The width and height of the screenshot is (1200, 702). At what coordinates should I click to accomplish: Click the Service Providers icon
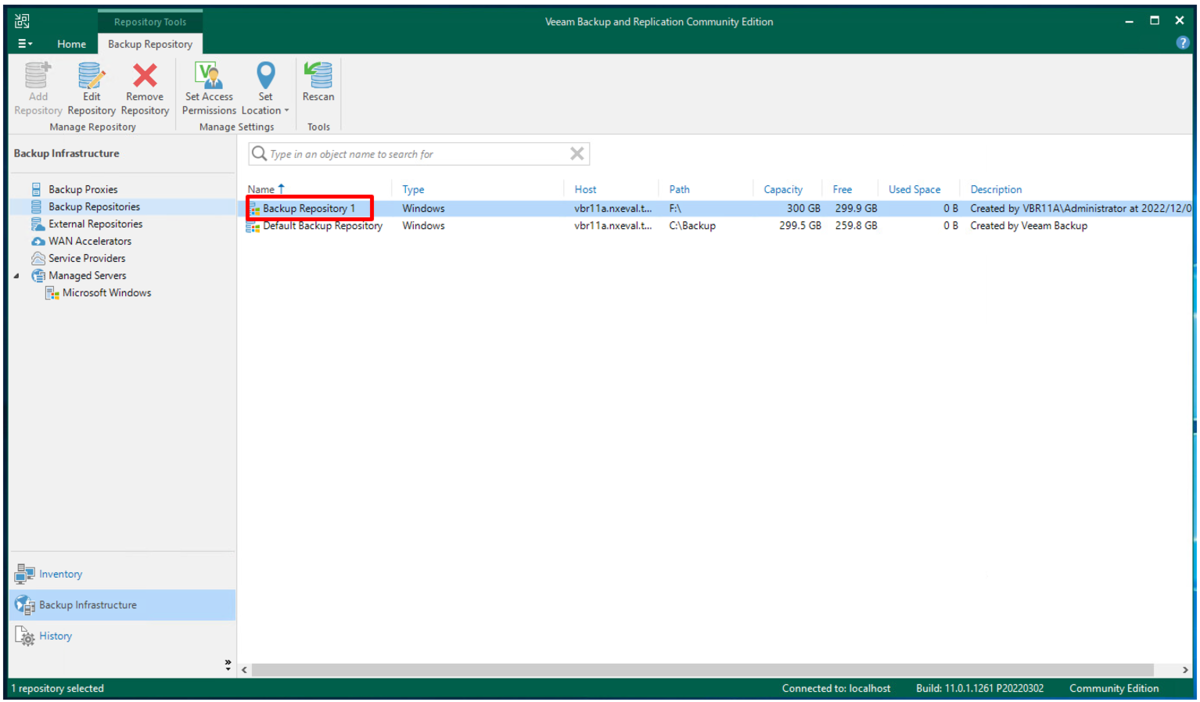[38, 258]
